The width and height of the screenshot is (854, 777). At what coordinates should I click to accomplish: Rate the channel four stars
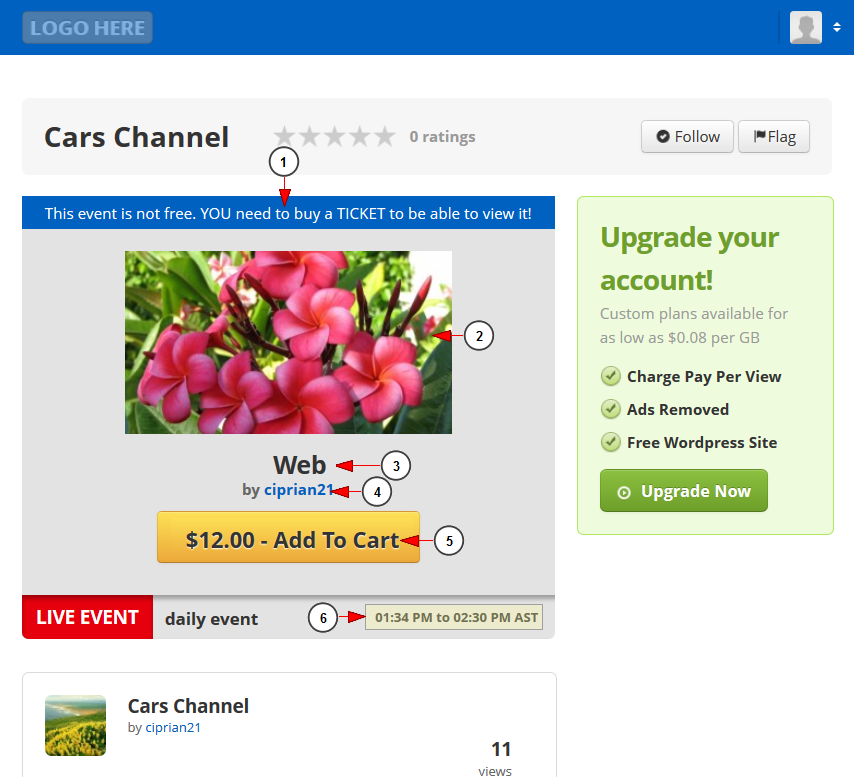coord(359,136)
